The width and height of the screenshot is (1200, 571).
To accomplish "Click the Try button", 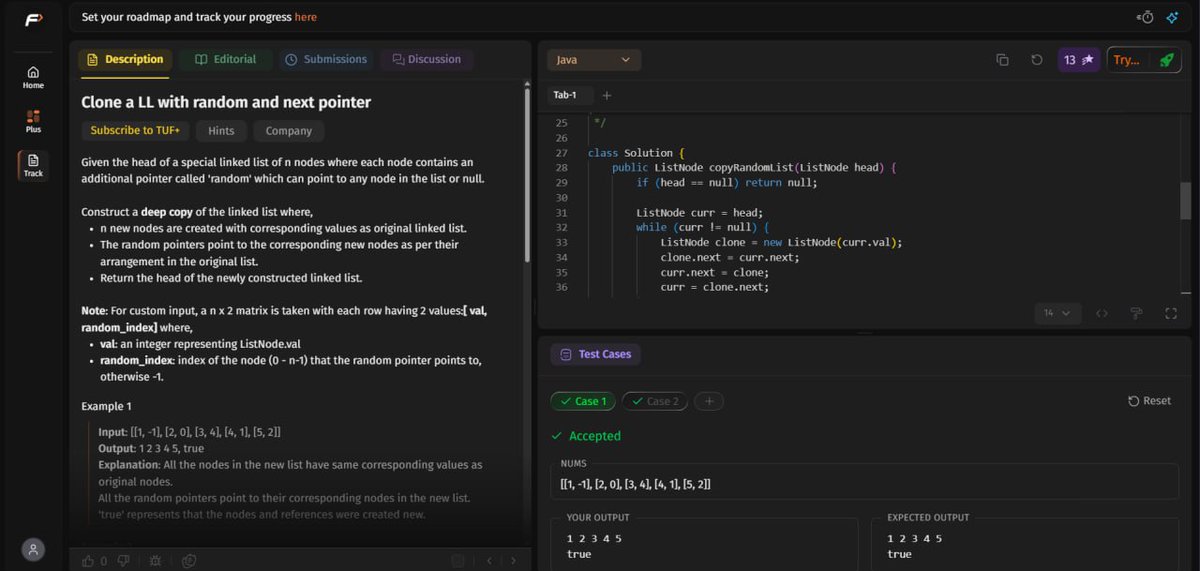I will click(x=1128, y=60).
